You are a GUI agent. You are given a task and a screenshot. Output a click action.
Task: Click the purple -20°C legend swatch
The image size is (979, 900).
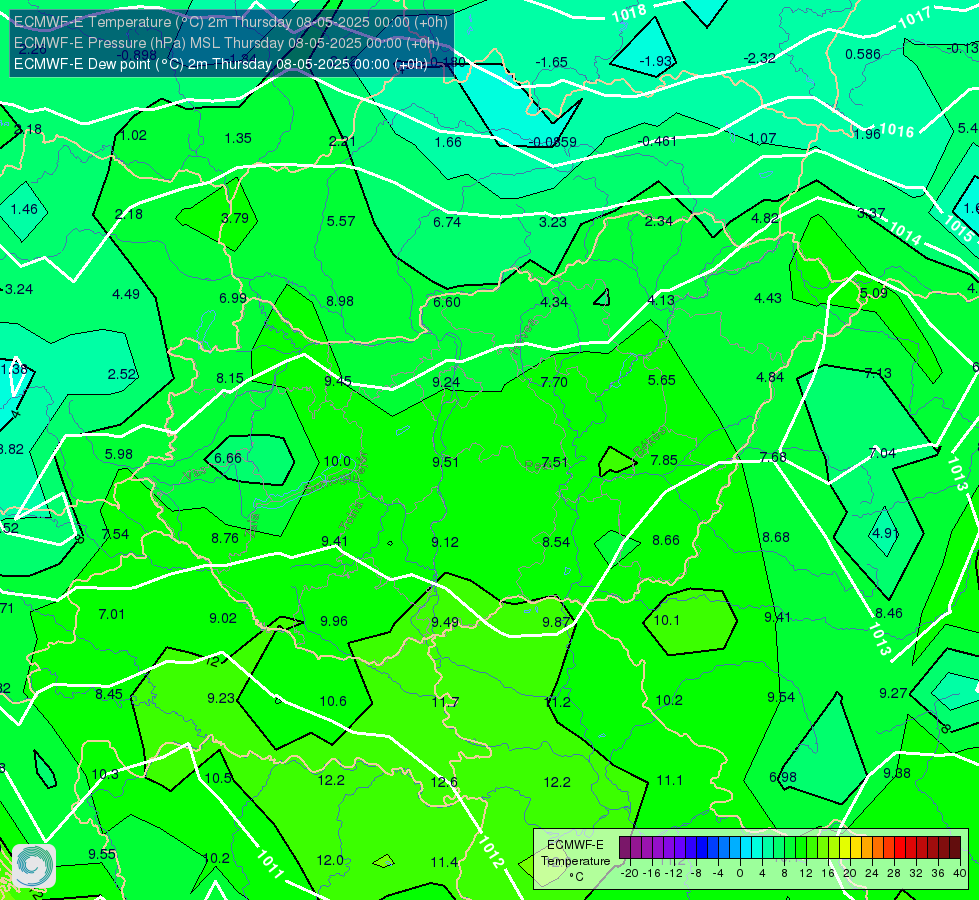[624, 848]
